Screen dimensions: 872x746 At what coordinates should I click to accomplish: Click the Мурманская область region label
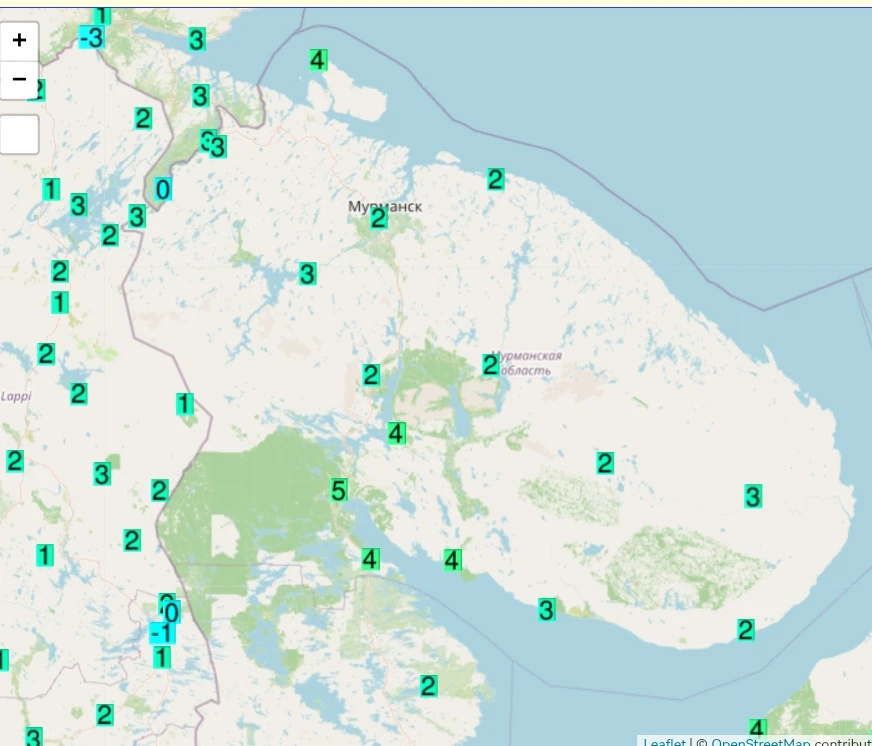pyautogui.click(x=526, y=363)
